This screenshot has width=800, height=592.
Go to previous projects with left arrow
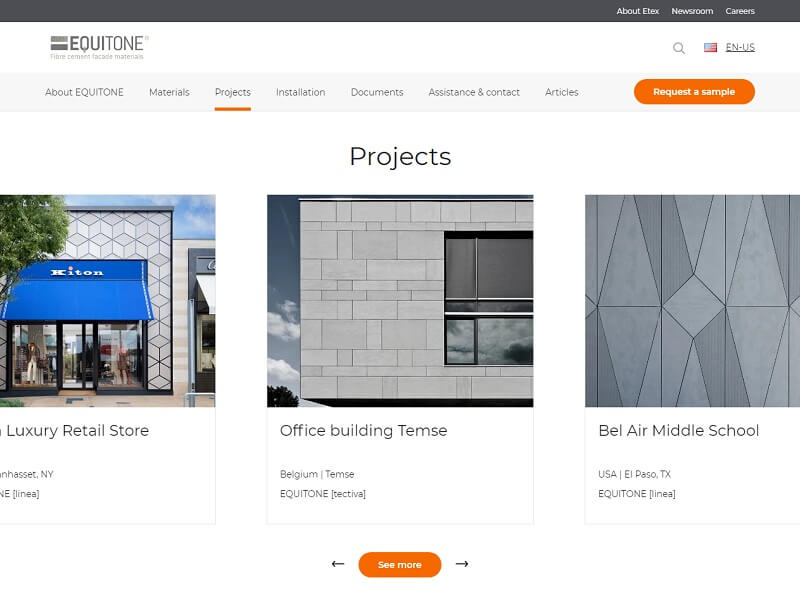tap(338, 564)
